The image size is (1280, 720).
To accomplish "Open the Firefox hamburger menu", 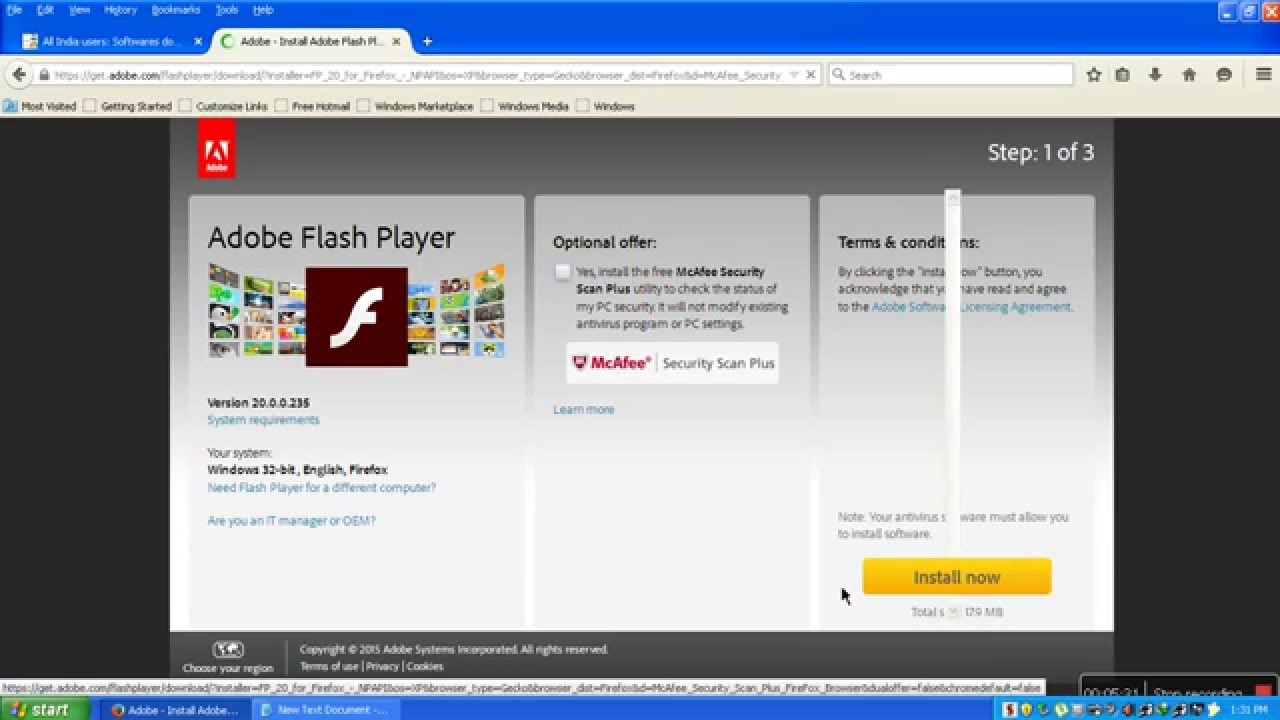I will click(x=1263, y=75).
